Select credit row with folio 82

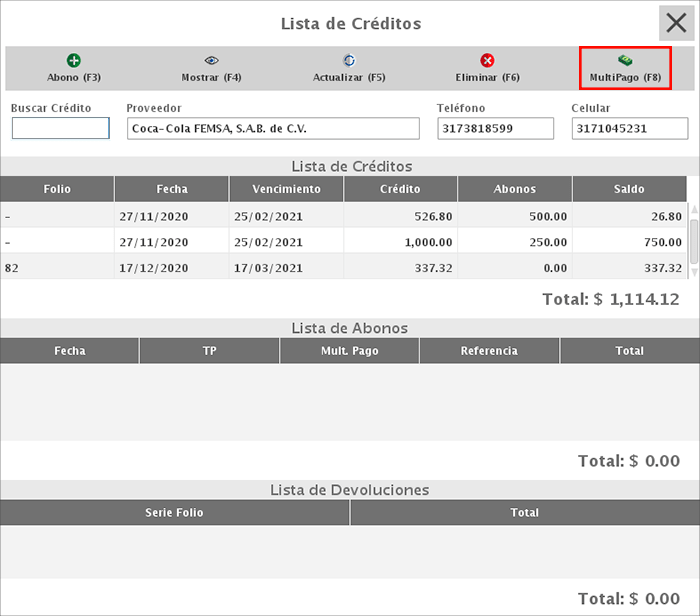(344, 268)
